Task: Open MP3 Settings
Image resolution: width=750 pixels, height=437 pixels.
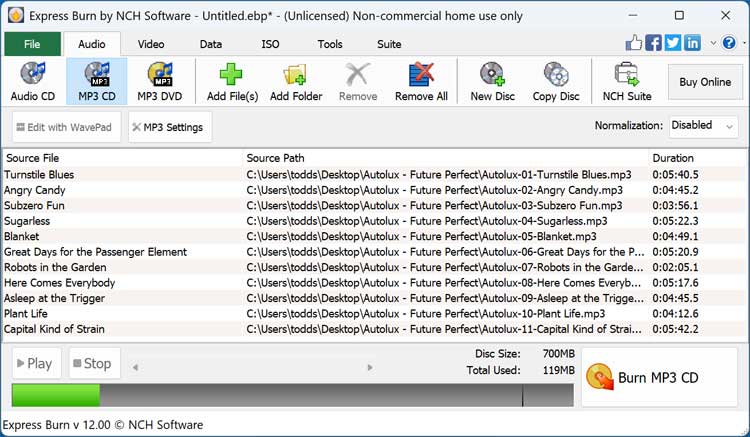Action: pos(170,127)
